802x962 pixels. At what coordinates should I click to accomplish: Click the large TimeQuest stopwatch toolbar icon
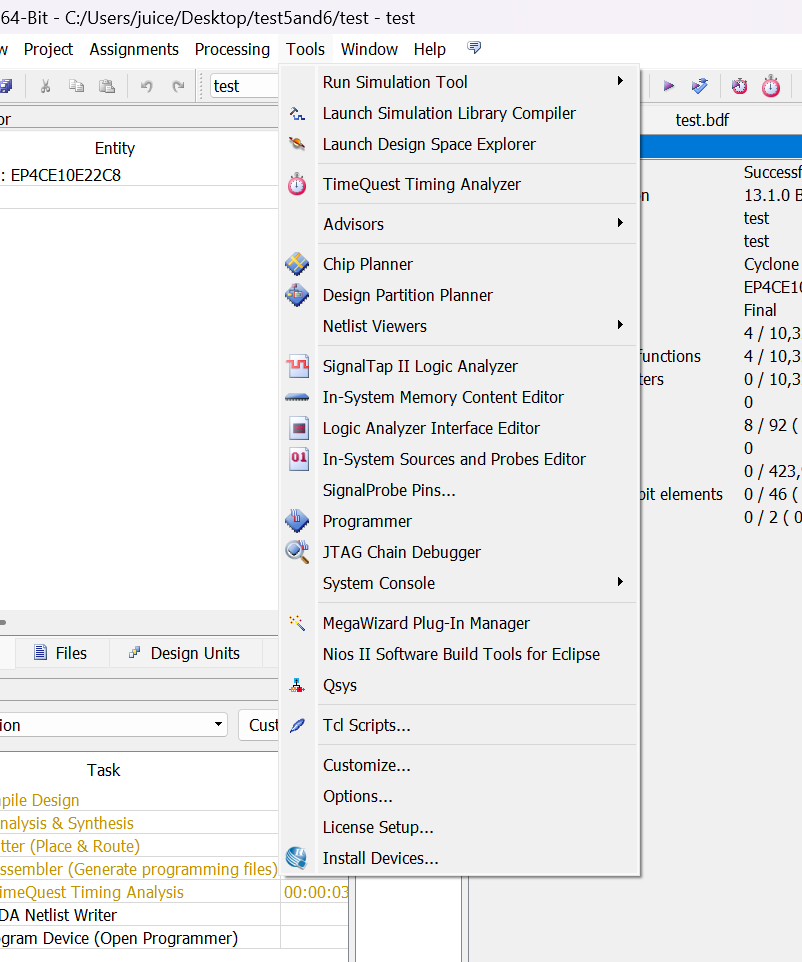click(771, 86)
